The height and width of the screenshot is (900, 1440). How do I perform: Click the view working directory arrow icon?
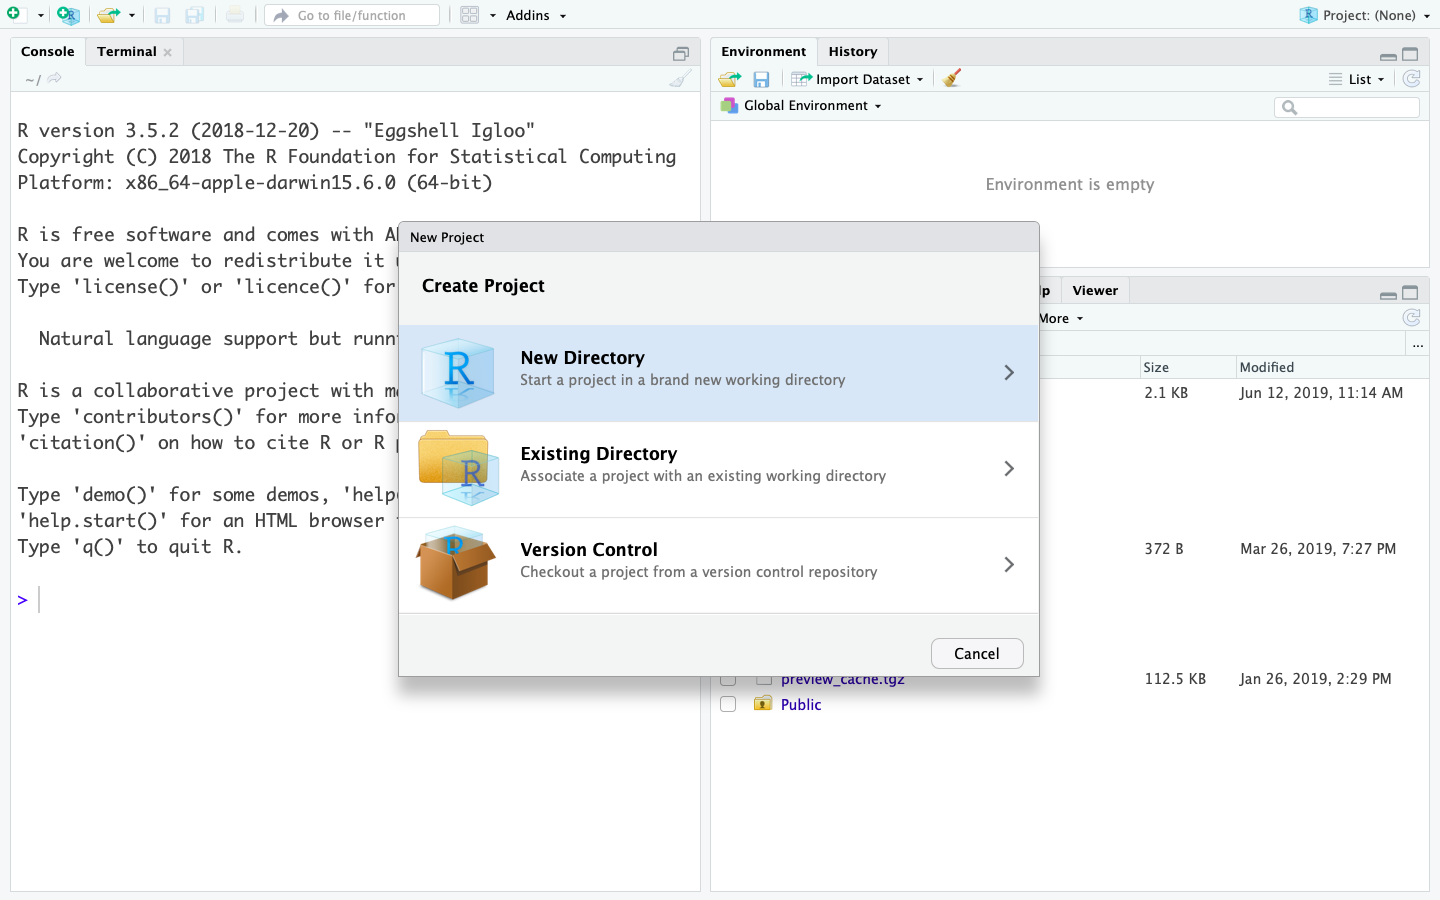(54, 78)
